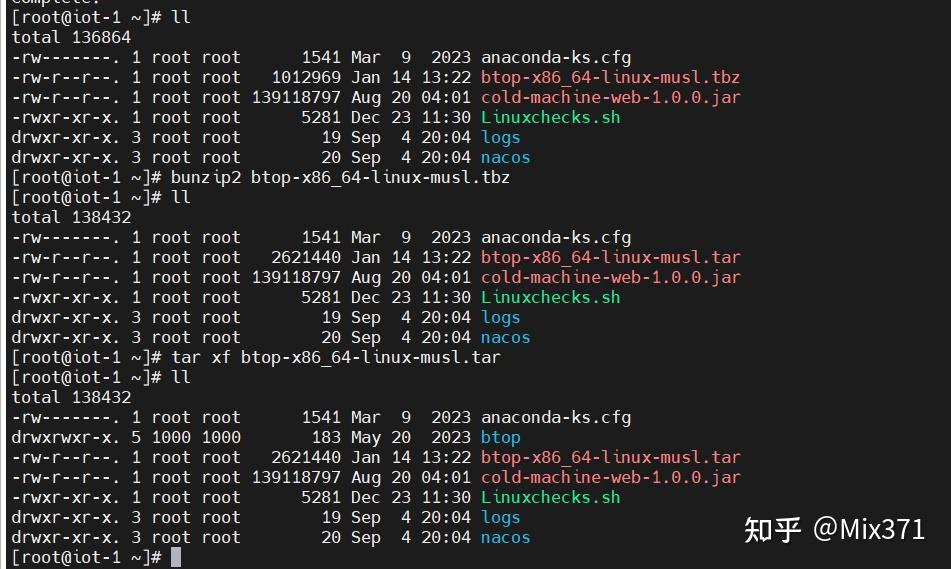
Task: Click the Zhihu @Mix371 watermark
Action: [835, 529]
